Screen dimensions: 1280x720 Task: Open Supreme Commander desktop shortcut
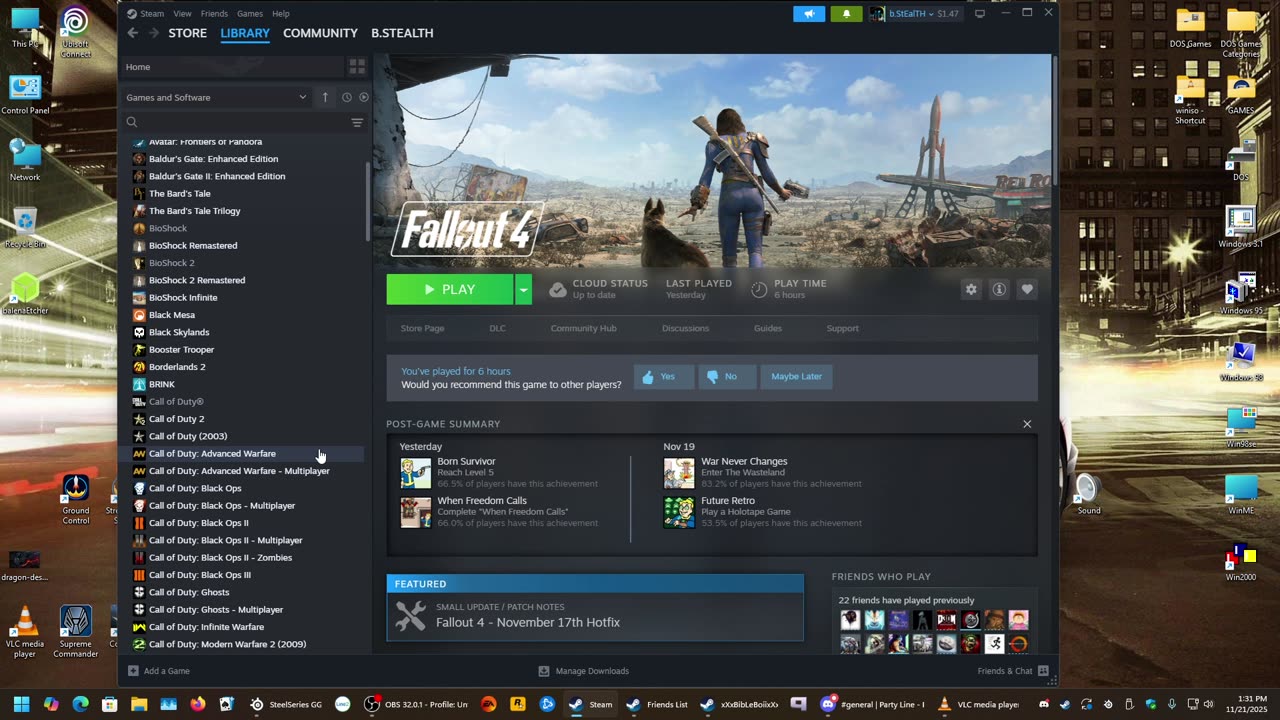(76, 631)
